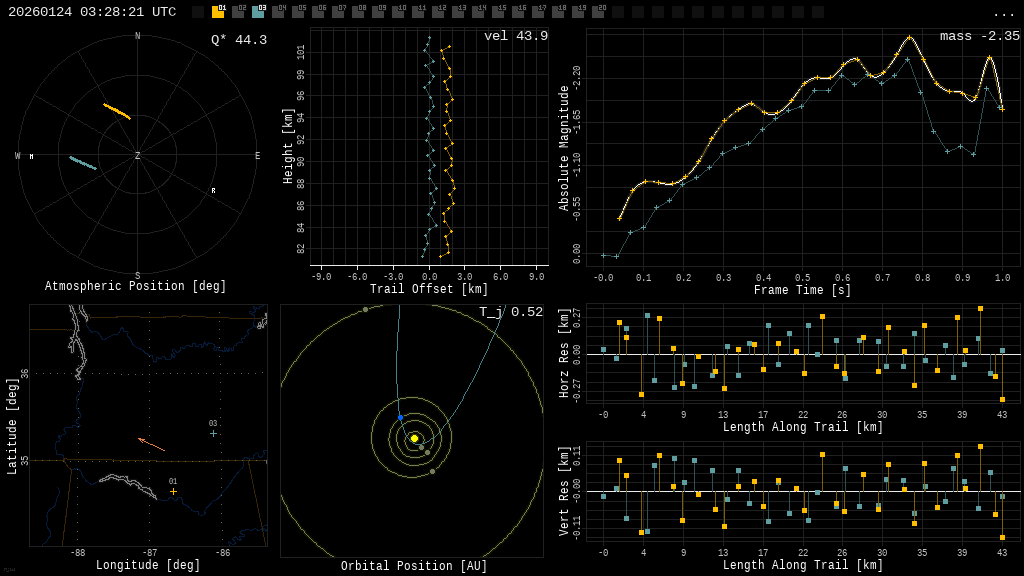1024x576 pixels.
Task: Select the orange trail in the polar sky plot
Action: tap(117, 111)
